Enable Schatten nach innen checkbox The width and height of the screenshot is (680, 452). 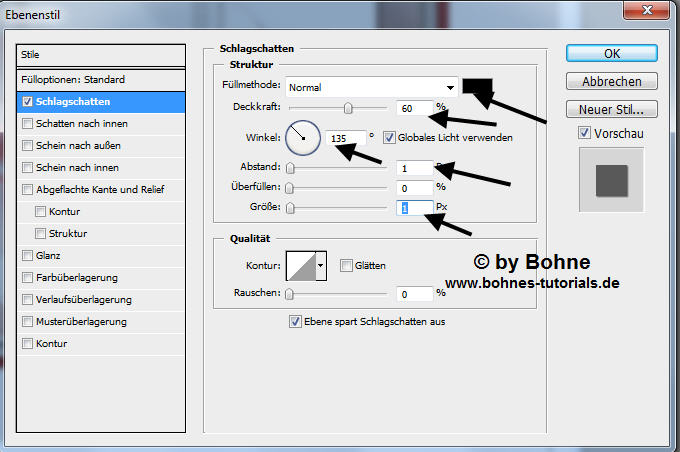[x=27, y=123]
